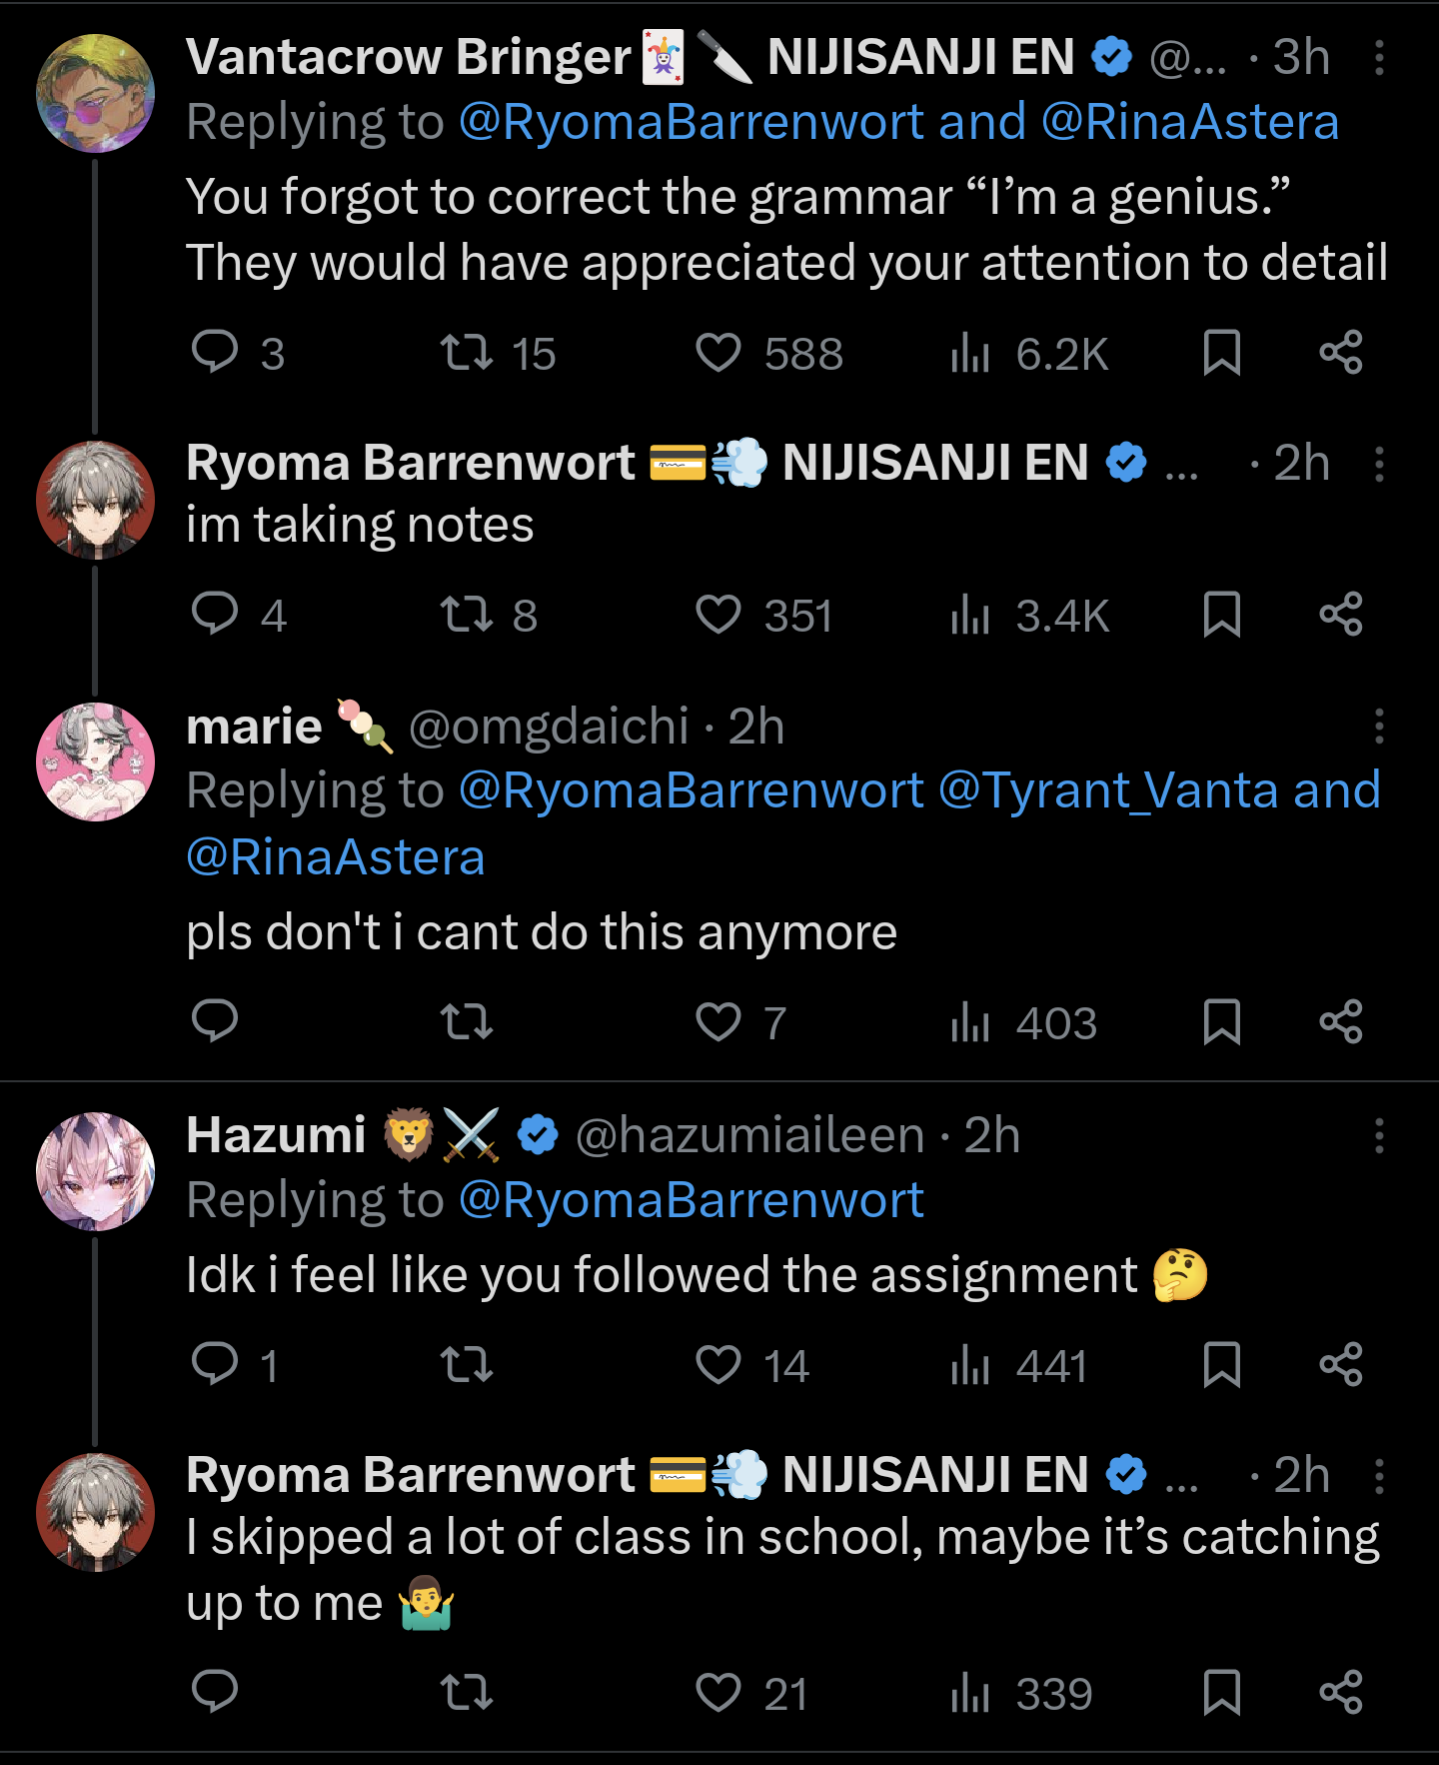Open Vantacrow Bringer's profile avatar

coord(96,93)
